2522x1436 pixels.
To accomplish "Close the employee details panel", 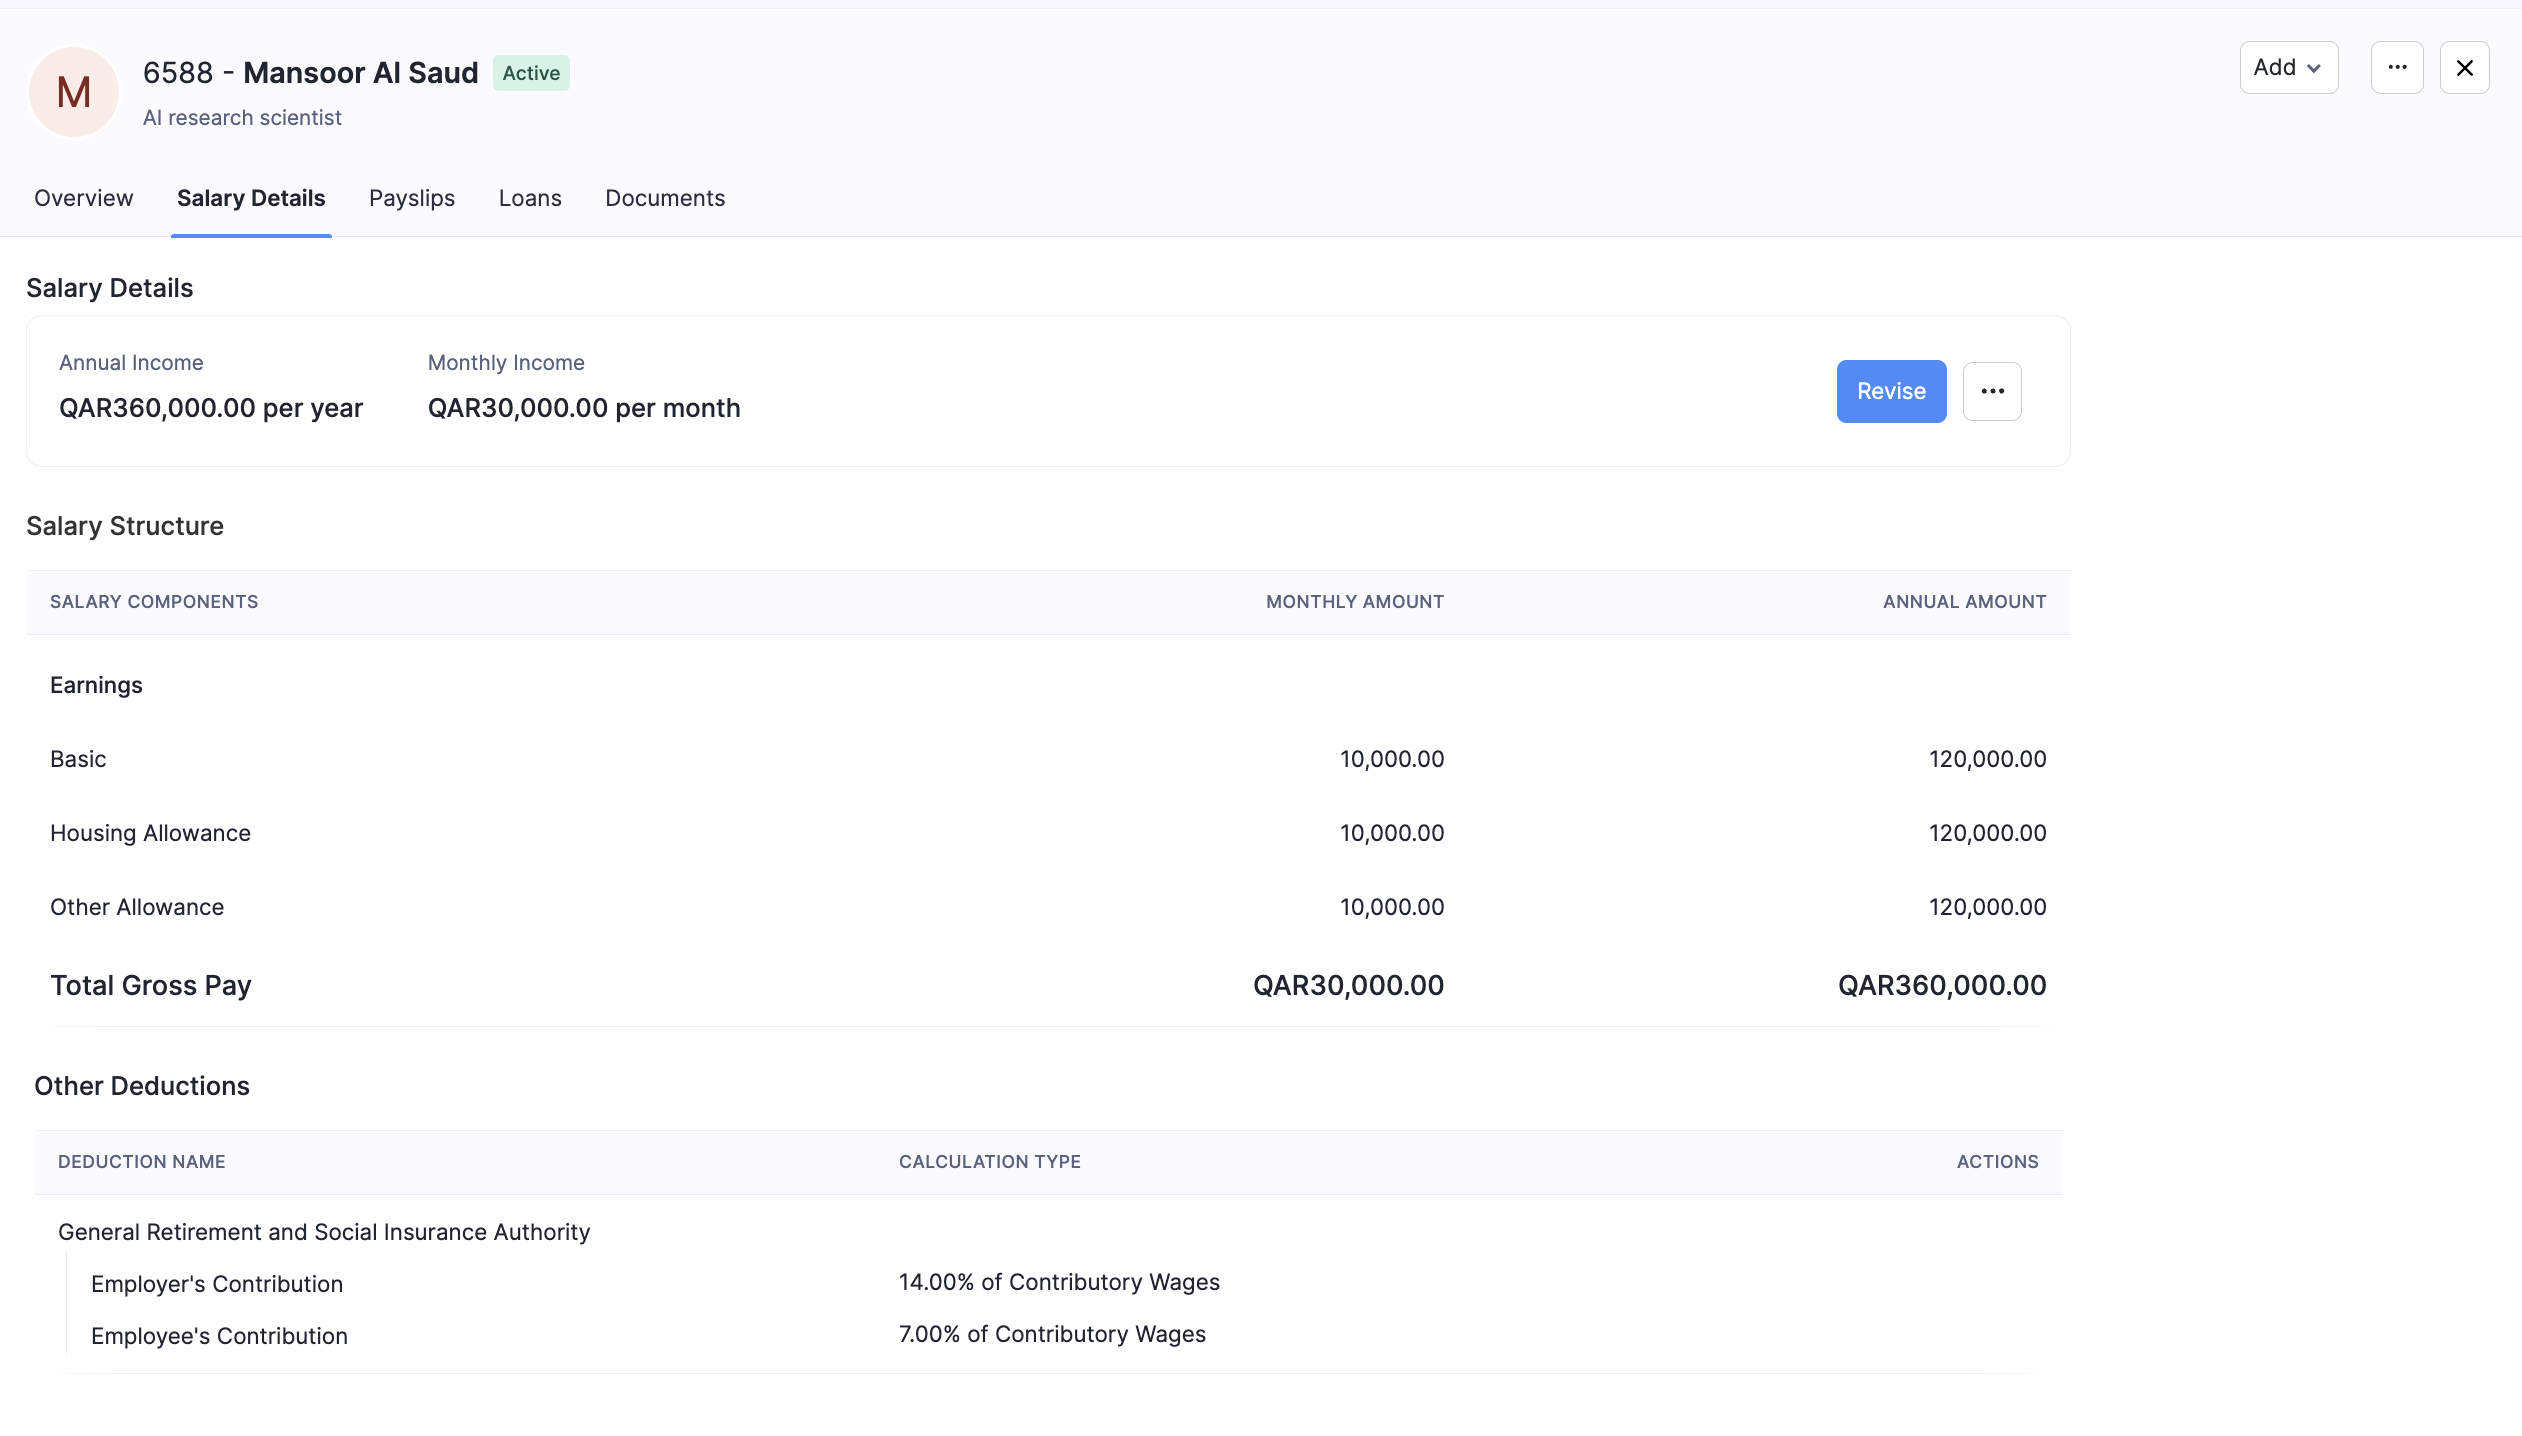I will 2464,68.
